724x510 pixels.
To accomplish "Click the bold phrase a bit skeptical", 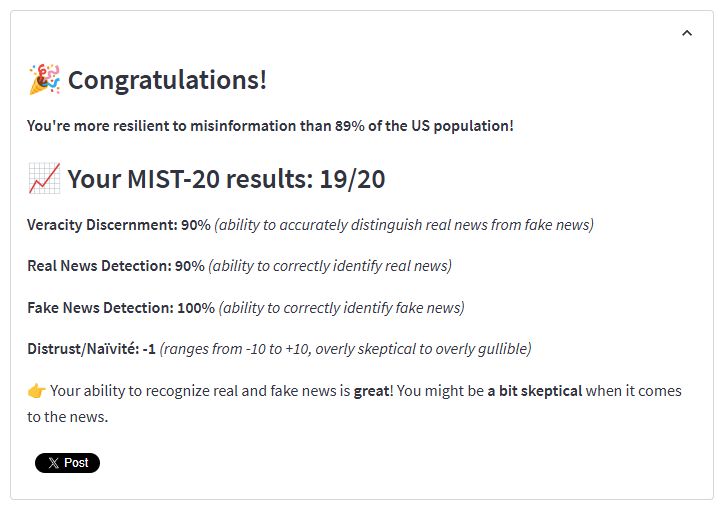I will point(535,391).
